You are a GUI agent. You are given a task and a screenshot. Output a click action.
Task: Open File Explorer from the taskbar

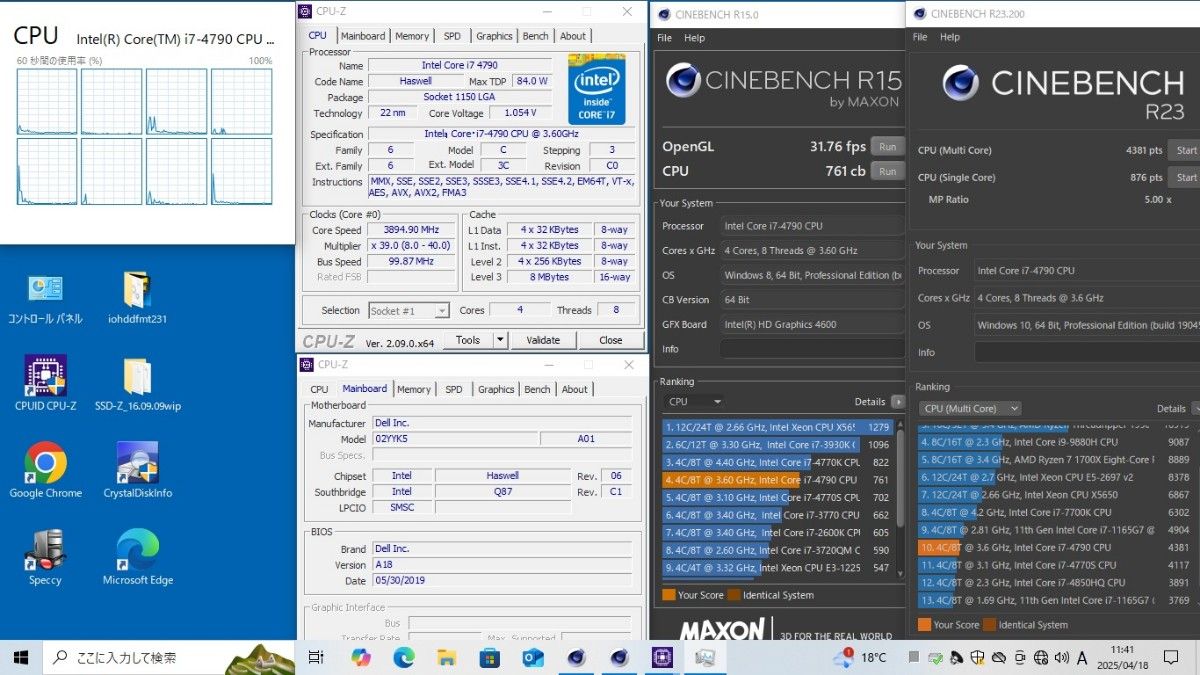[x=447, y=657]
